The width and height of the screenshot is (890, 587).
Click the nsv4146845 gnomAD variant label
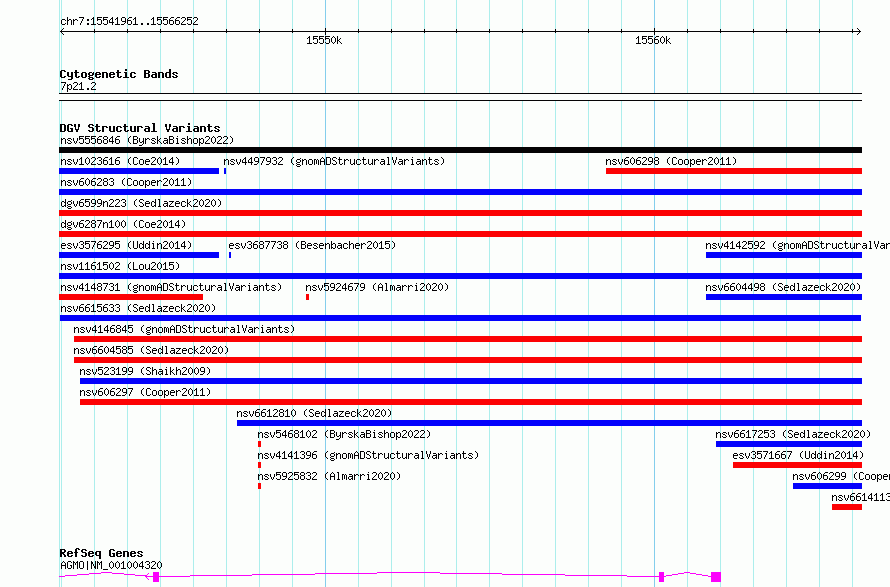pos(184,329)
